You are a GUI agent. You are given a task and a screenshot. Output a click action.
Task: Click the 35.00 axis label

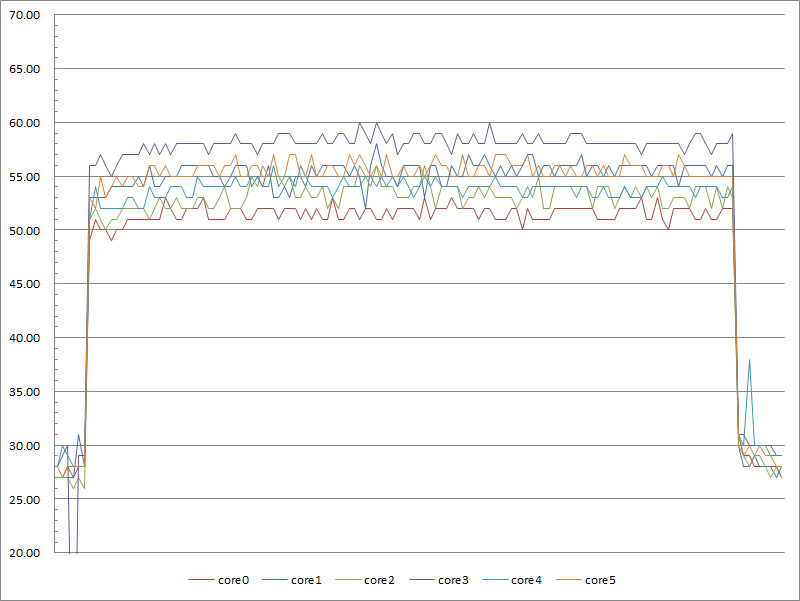pos(24,392)
